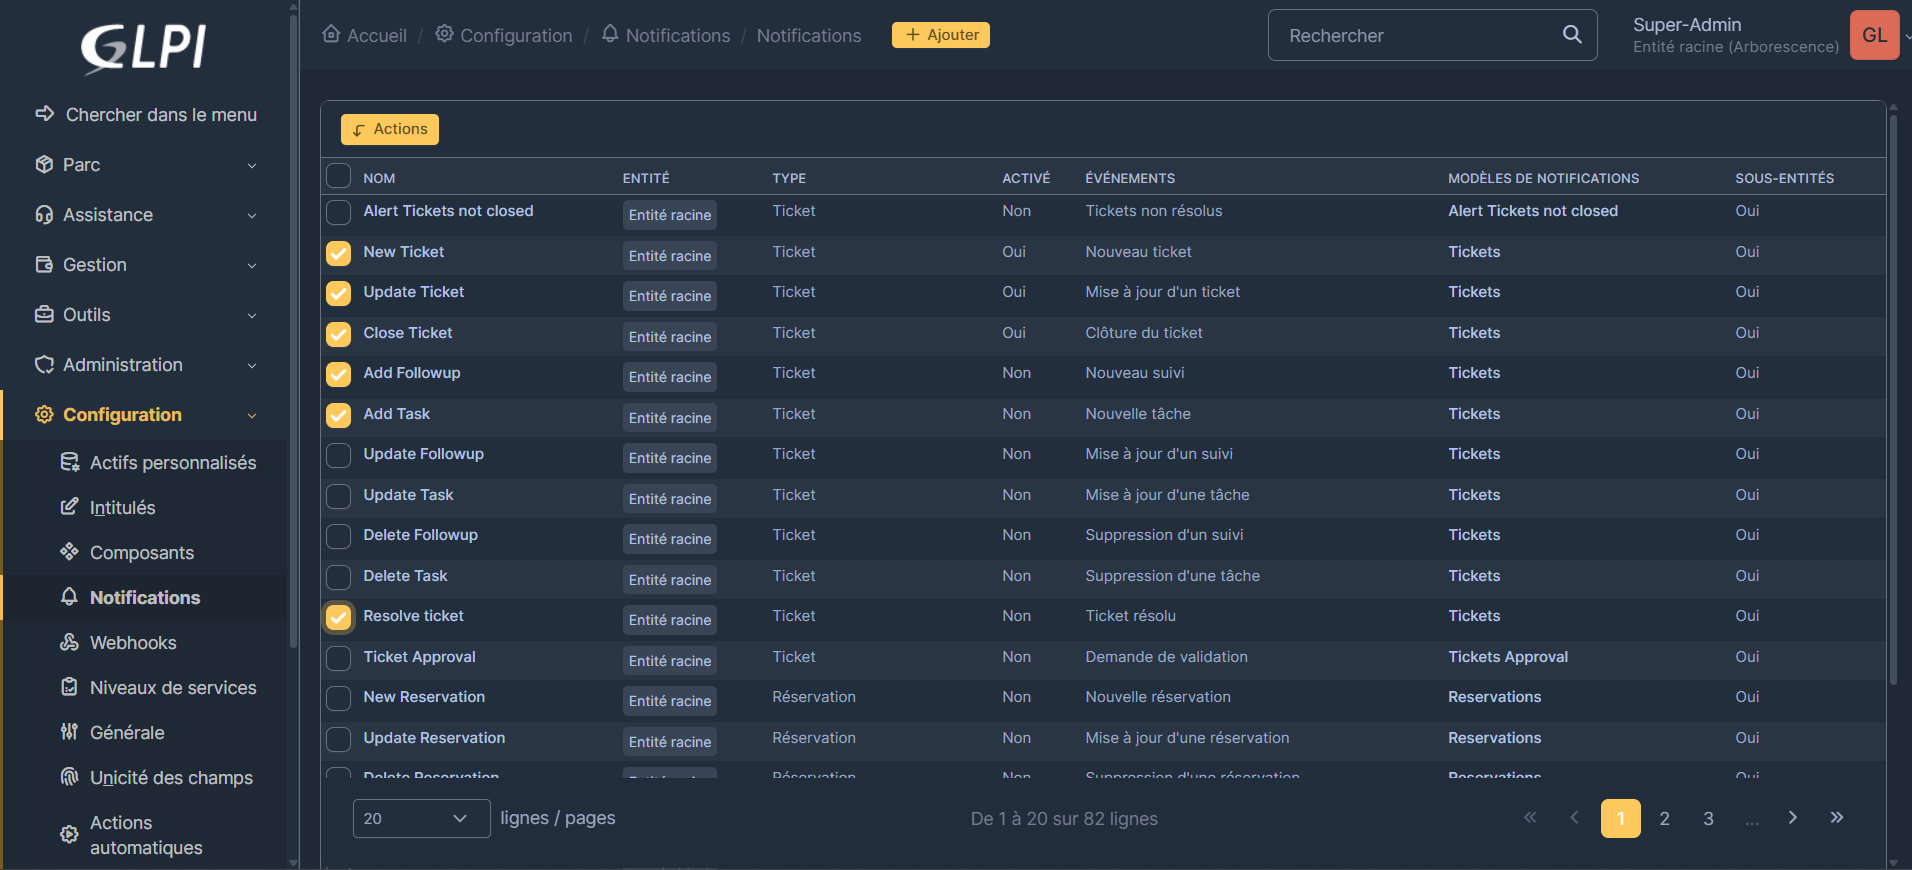This screenshot has width=1912, height=870.
Task: Open Niveaux de services in sidebar
Action: pyautogui.click(x=172, y=688)
